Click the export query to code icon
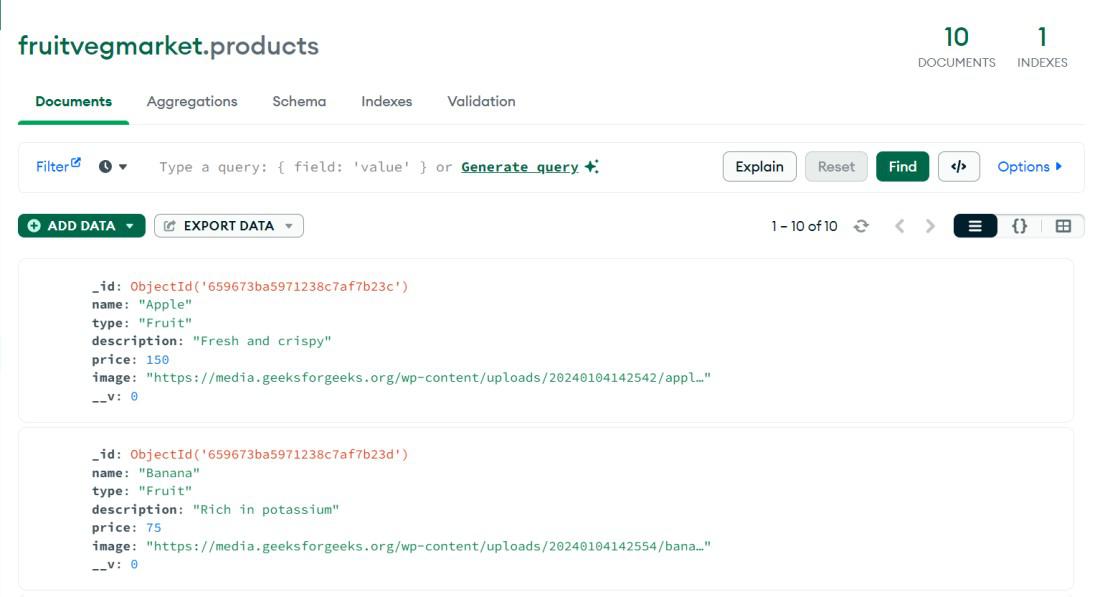This screenshot has width=1100, height=597. coord(958,167)
